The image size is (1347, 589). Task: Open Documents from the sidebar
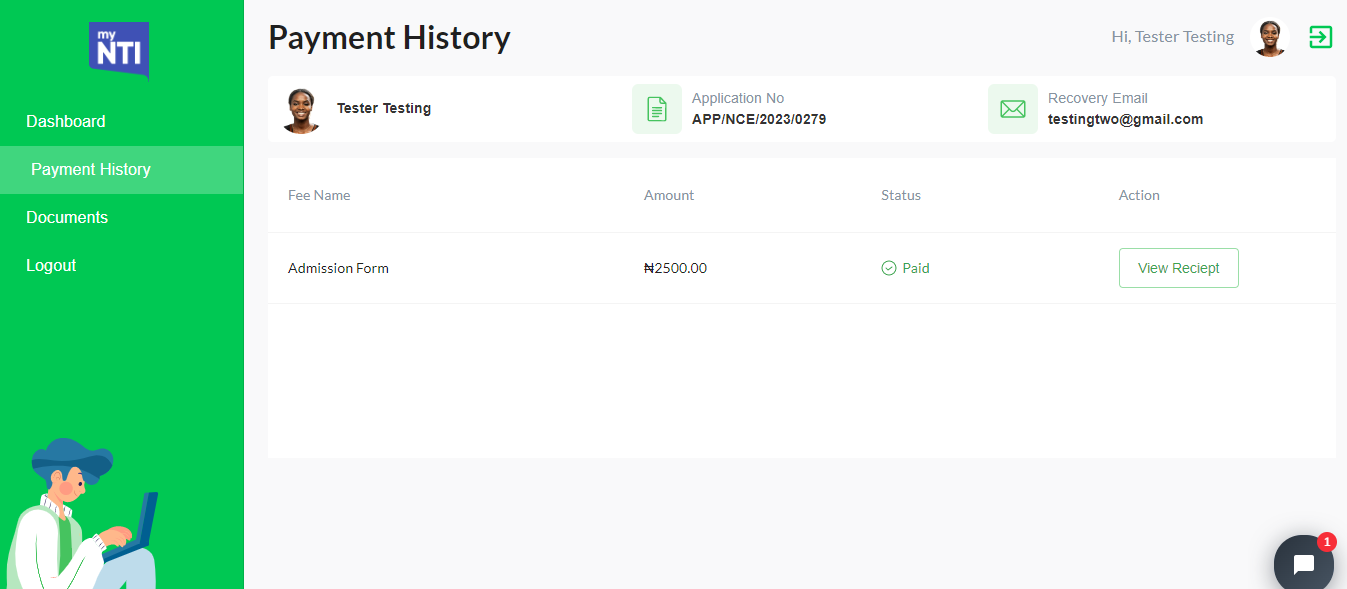click(x=67, y=217)
